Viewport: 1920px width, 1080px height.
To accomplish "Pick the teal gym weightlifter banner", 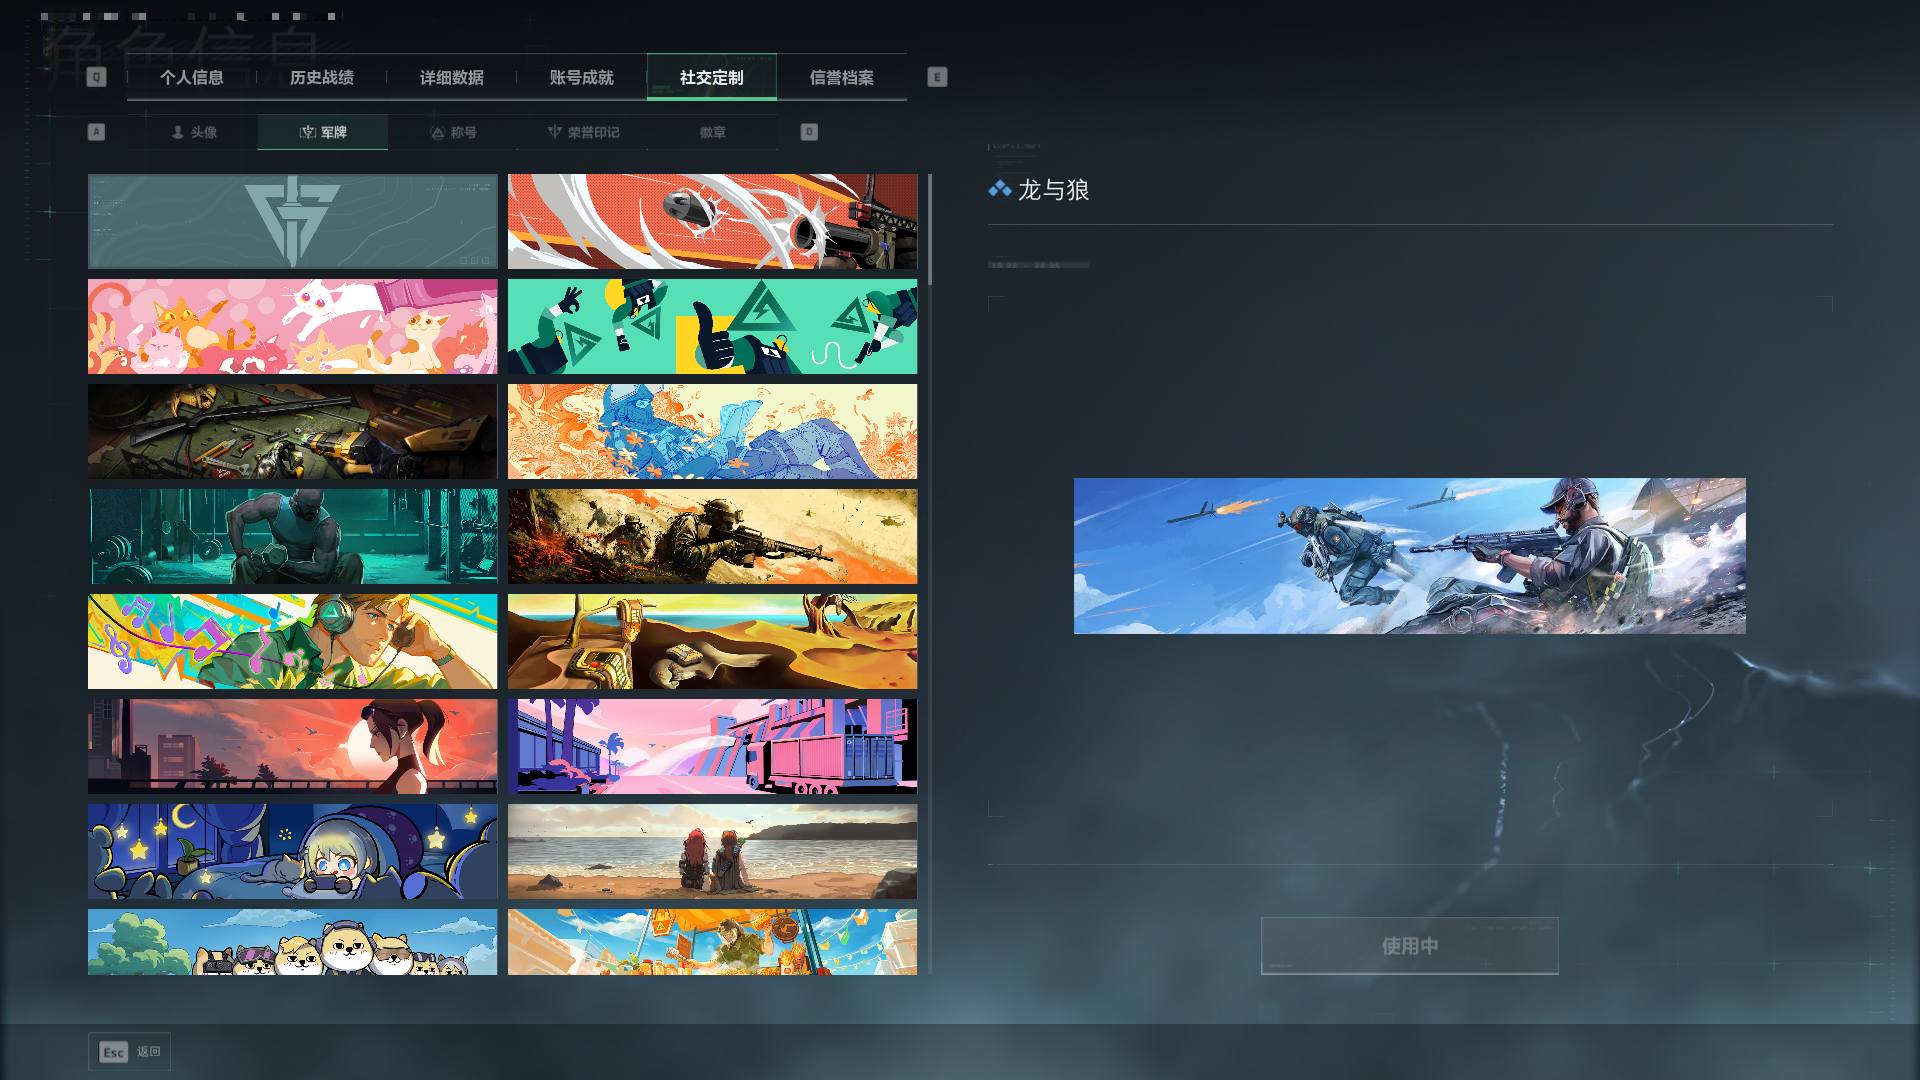I will click(x=292, y=537).
